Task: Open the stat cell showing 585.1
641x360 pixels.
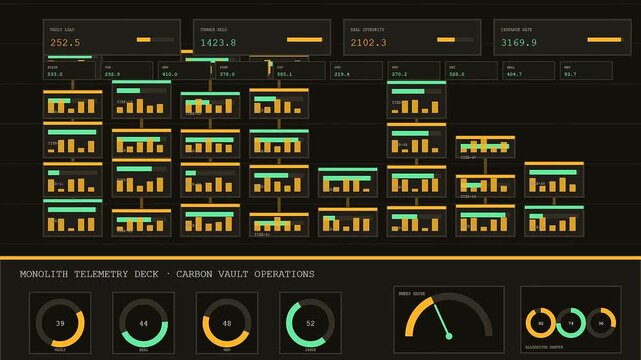Action: (x=299, y=71)
